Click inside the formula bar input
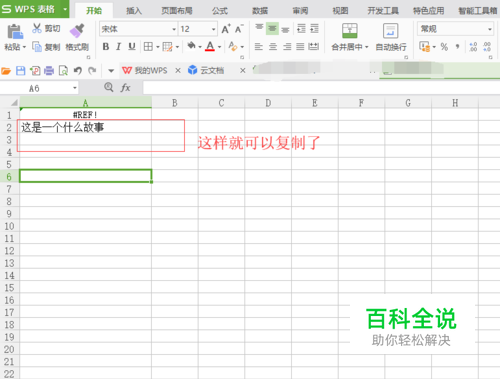 pyautogui.click(x=321, y=88)
